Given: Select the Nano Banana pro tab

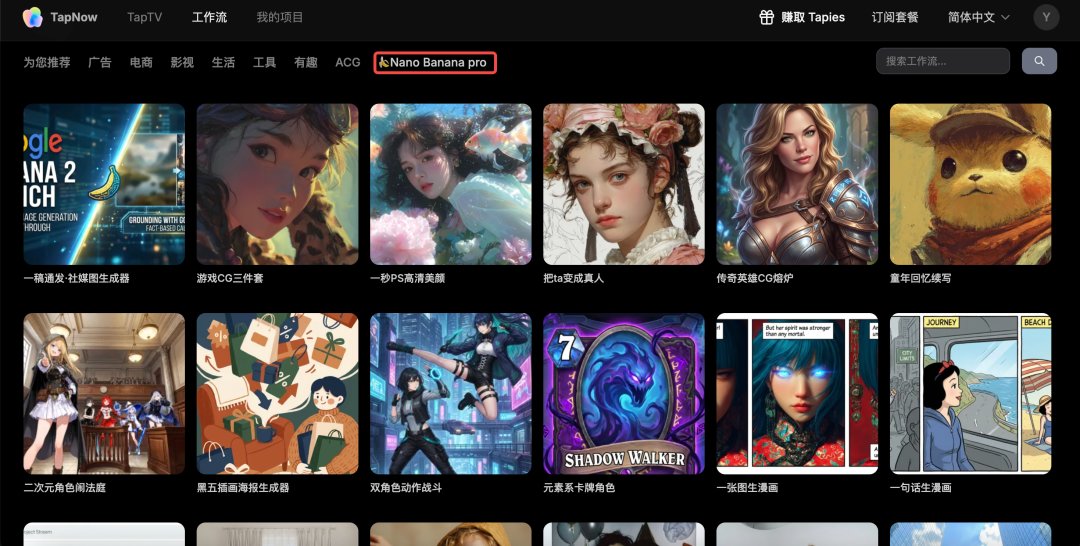Looking at the screenshot, I should tap(435, 63).
